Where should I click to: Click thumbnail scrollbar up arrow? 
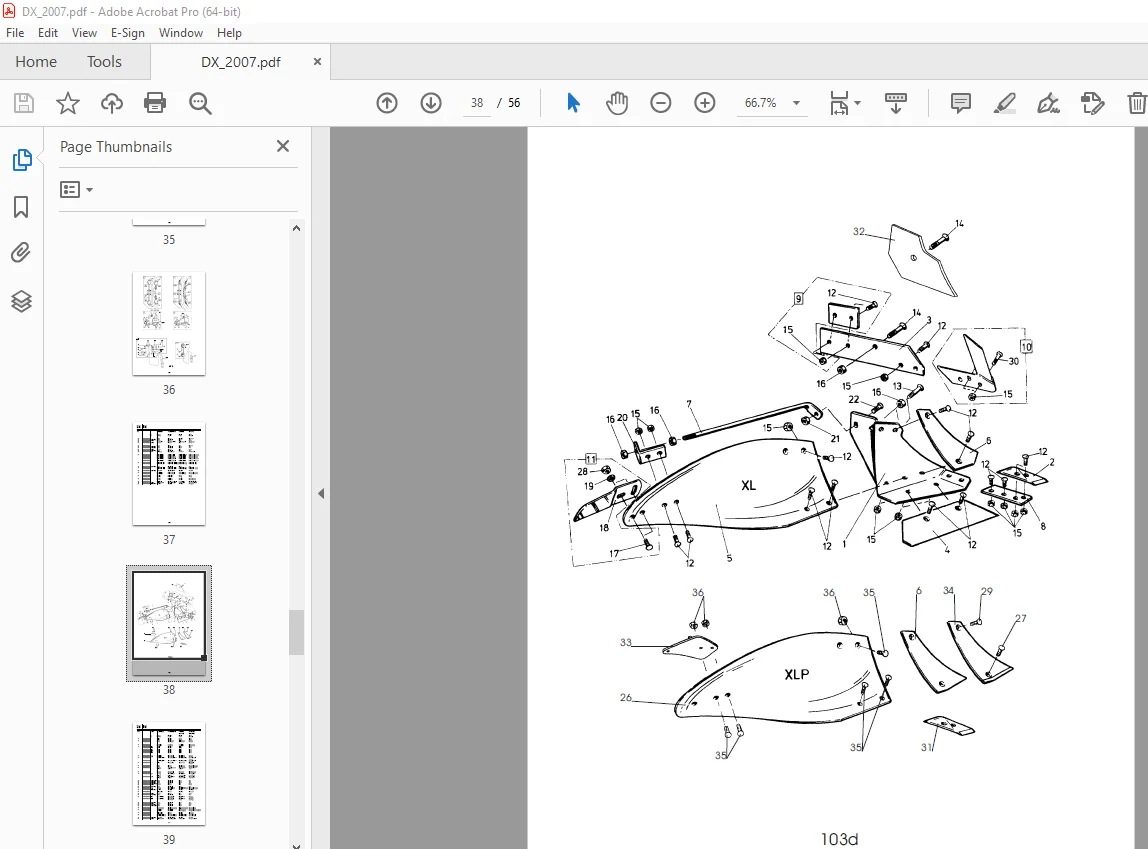click(297, 228)
